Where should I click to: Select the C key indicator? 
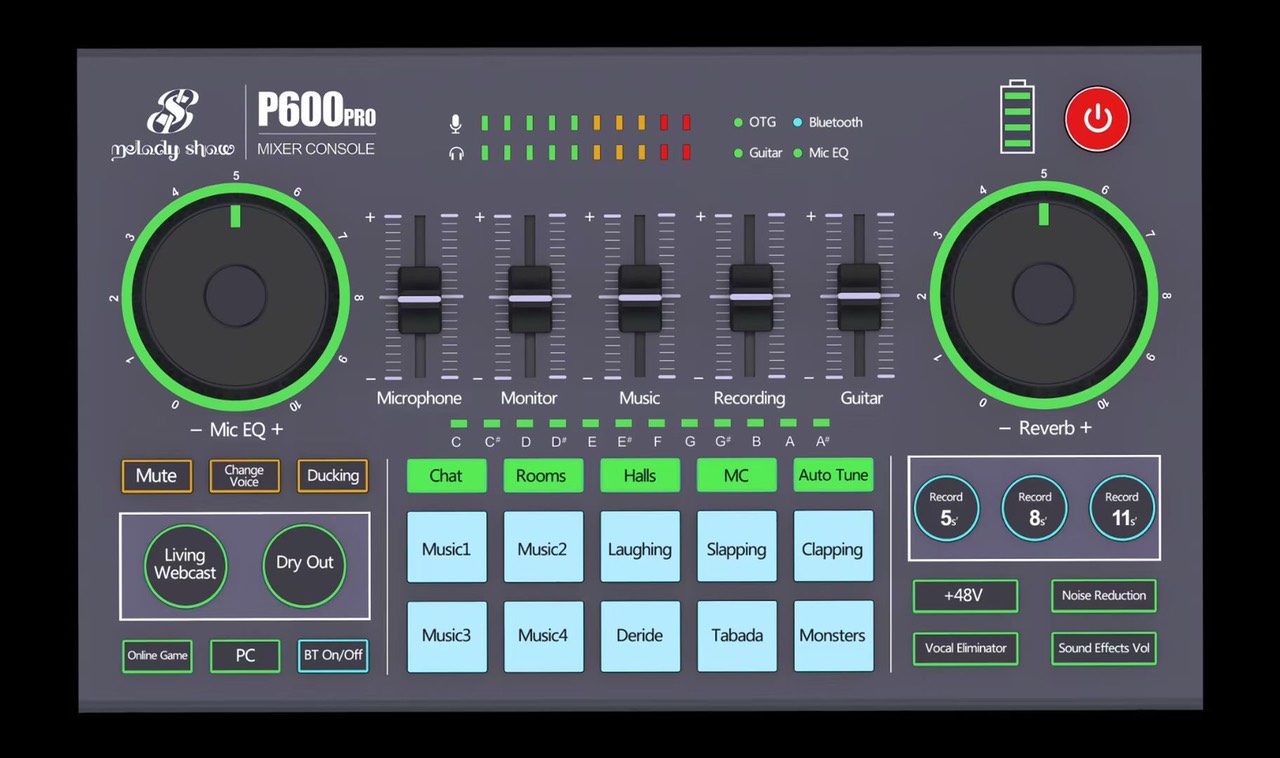tap(457, 424)
